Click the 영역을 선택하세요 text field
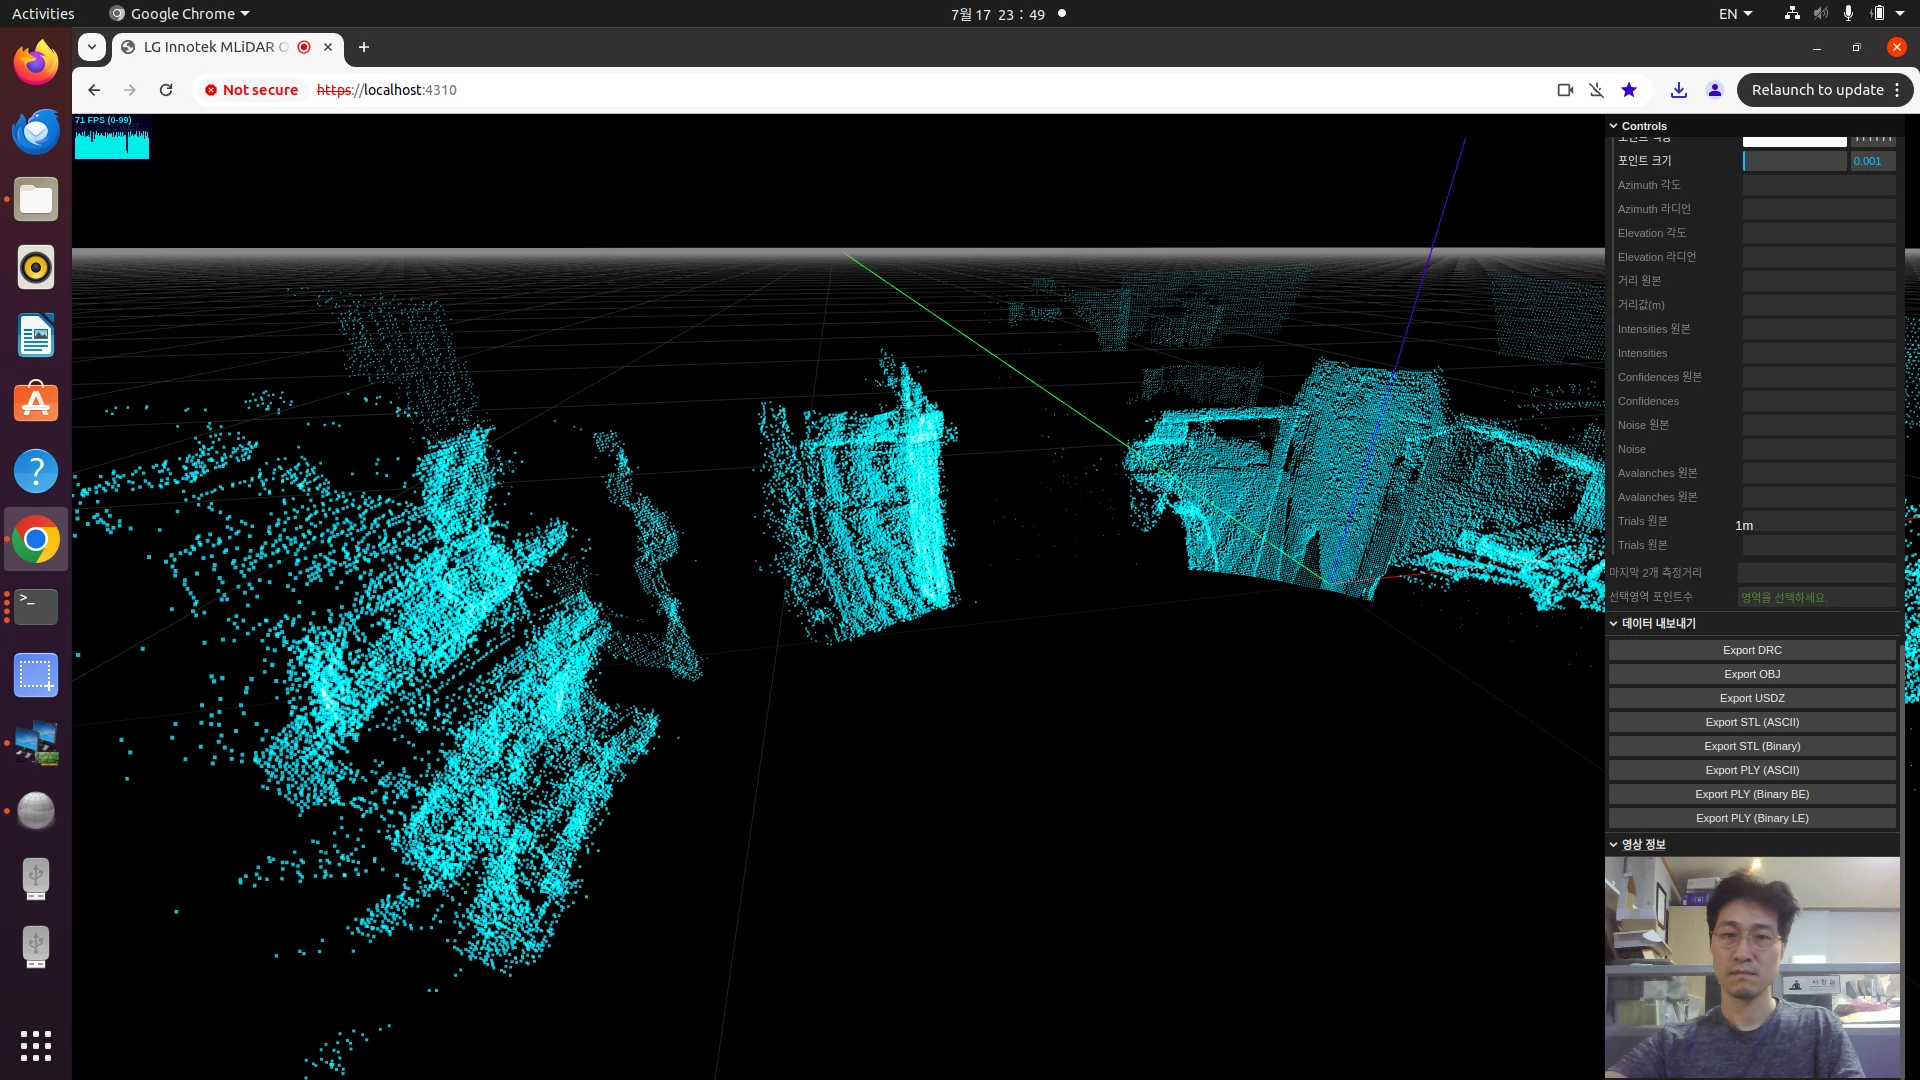Viewport: 1920px width, 1080px height. (x=1817, y=597)
